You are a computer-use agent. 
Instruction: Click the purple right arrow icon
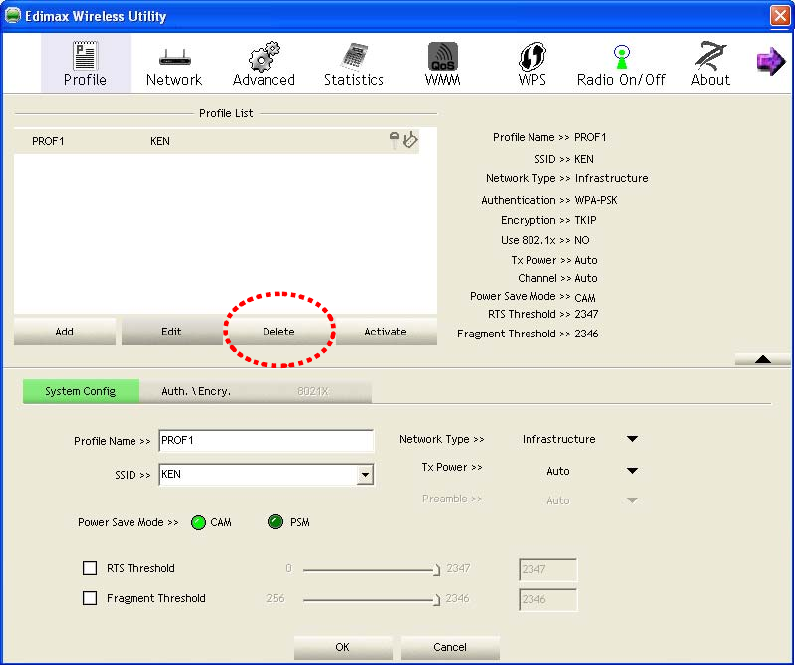[x=771, y=62]
